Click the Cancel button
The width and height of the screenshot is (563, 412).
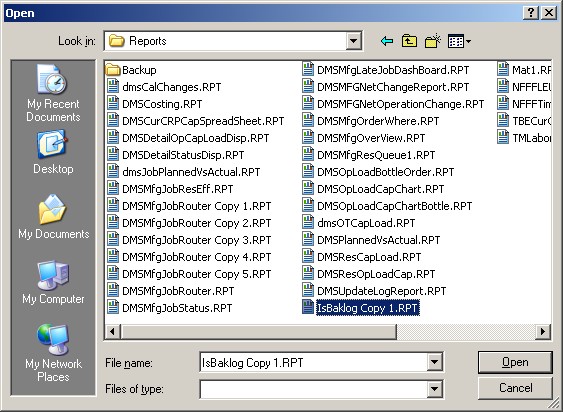point(515,388)
